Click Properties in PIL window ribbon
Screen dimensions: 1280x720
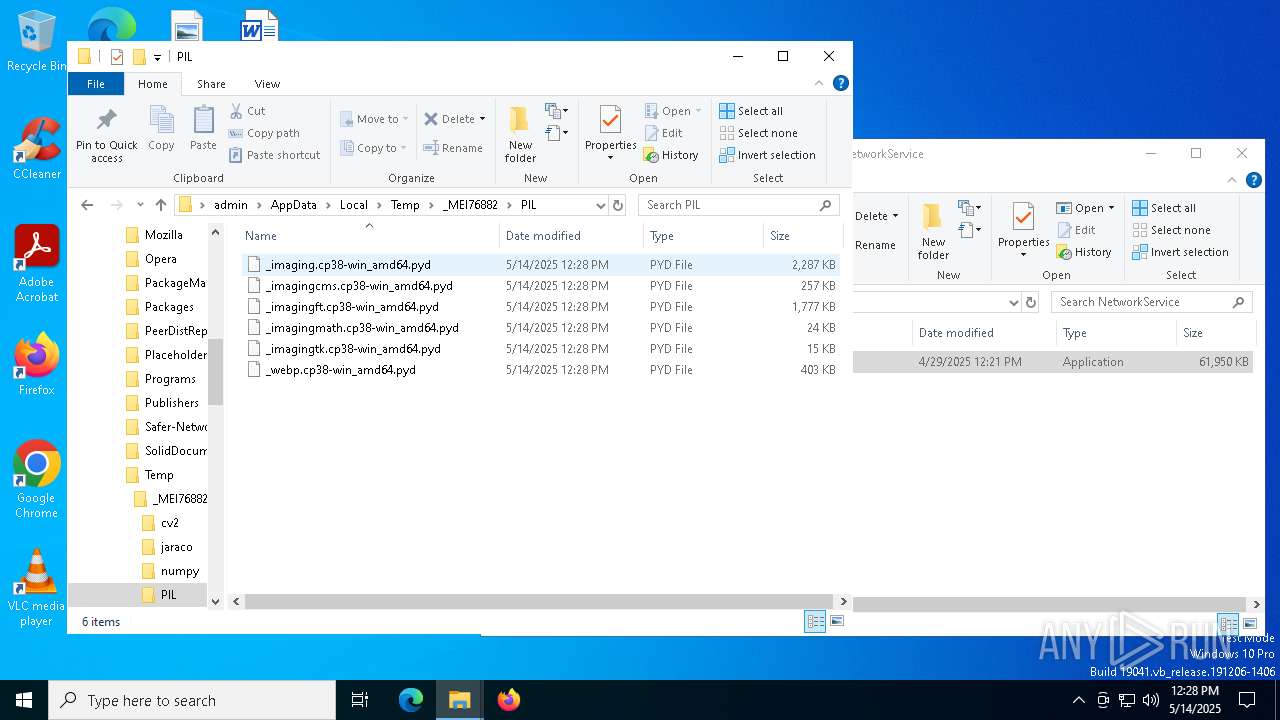coord(610,135)
